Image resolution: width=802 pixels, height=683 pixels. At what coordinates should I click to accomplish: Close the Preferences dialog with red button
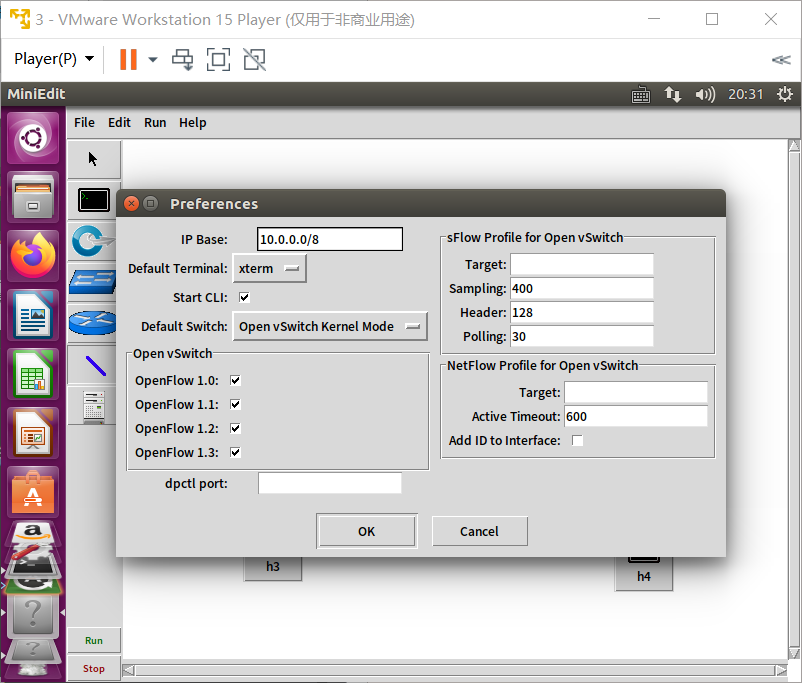click(131, 204)
